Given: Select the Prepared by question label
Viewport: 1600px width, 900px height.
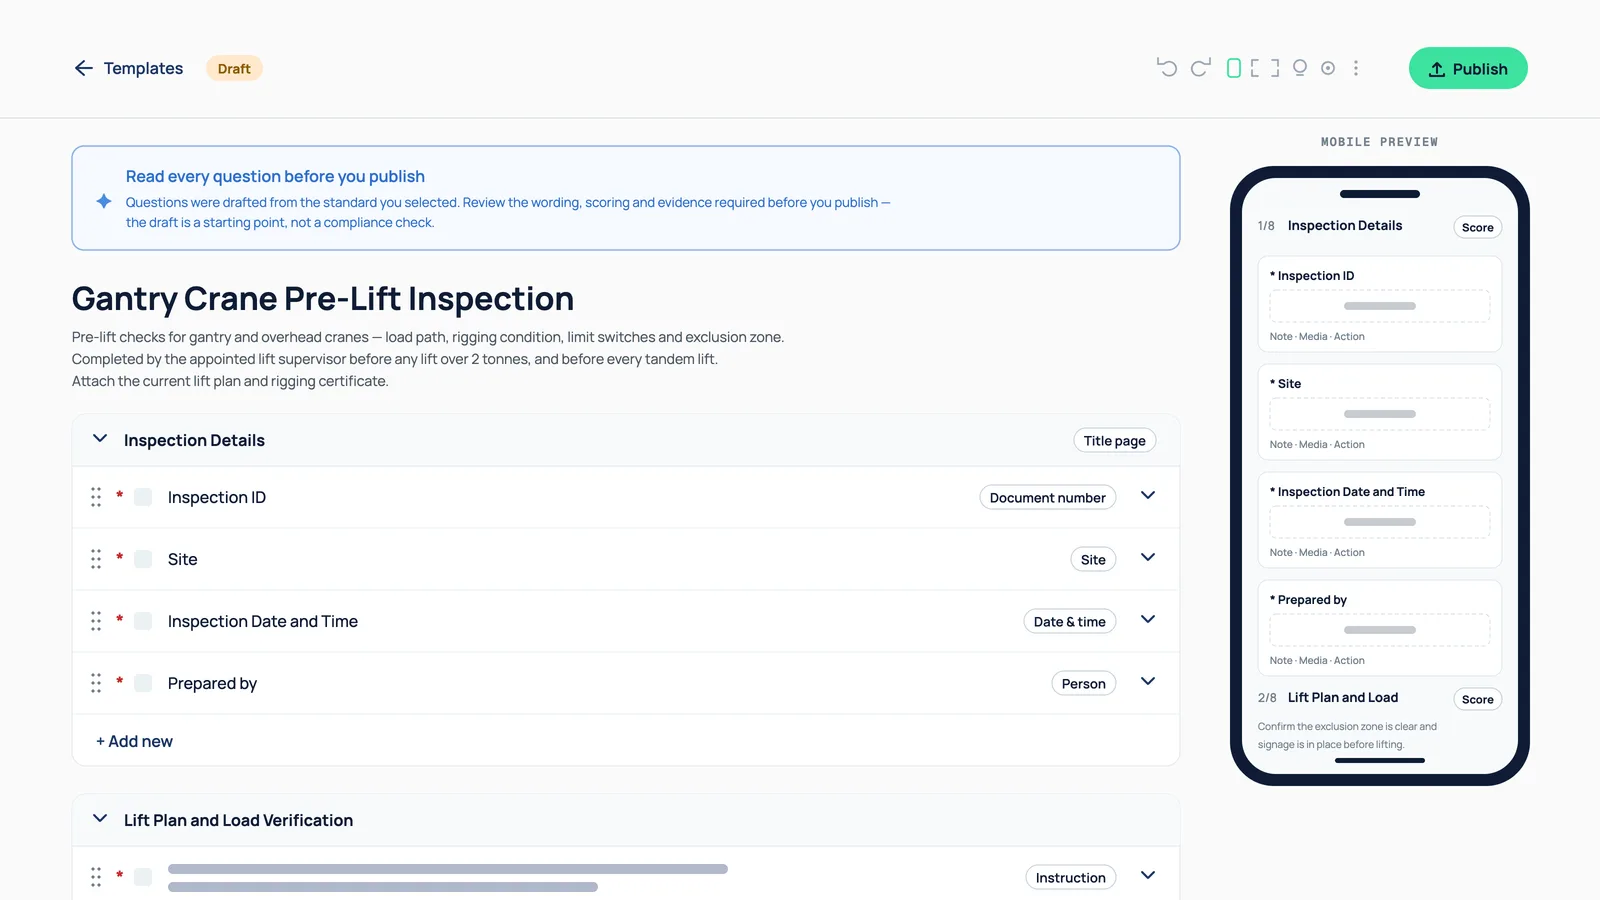Looking at the screenshot, I should pos(212,683).
